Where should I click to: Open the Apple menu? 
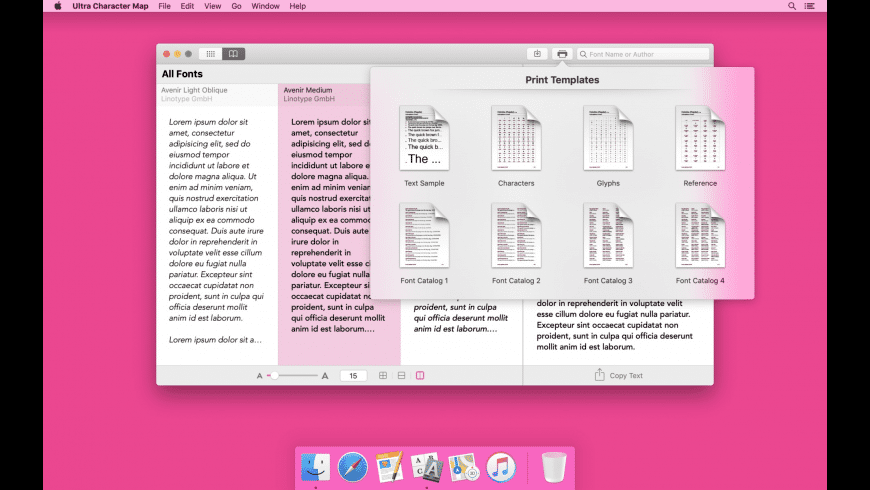point(58,6)
